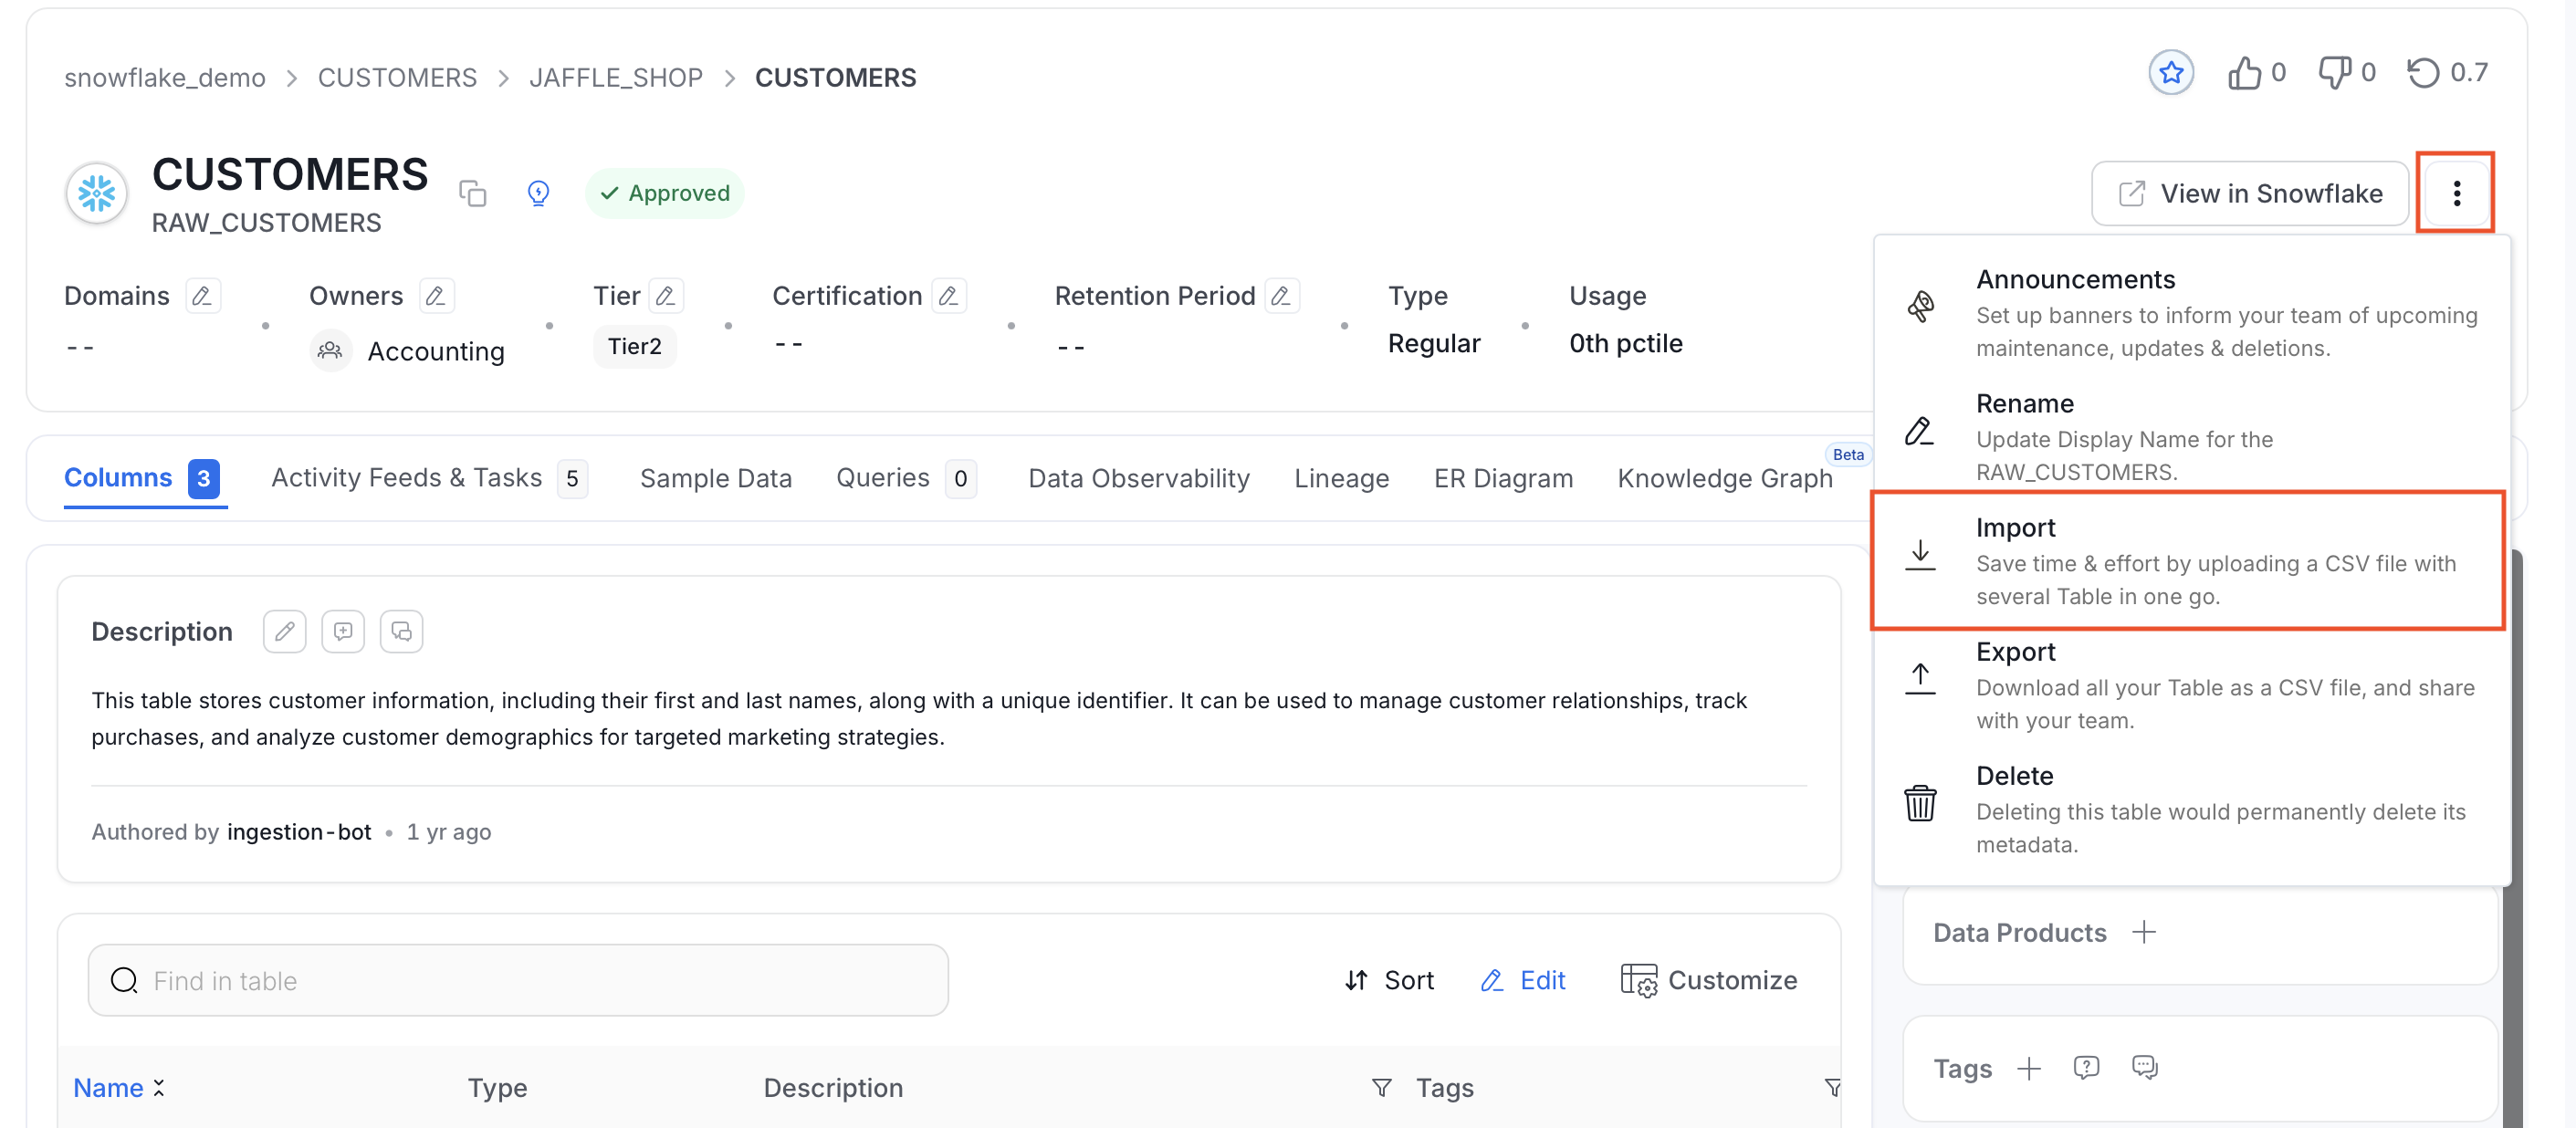The image size is (2576, 1128).
Task: Click View in Snowflake button
Action: click(x=2250, y=193)
